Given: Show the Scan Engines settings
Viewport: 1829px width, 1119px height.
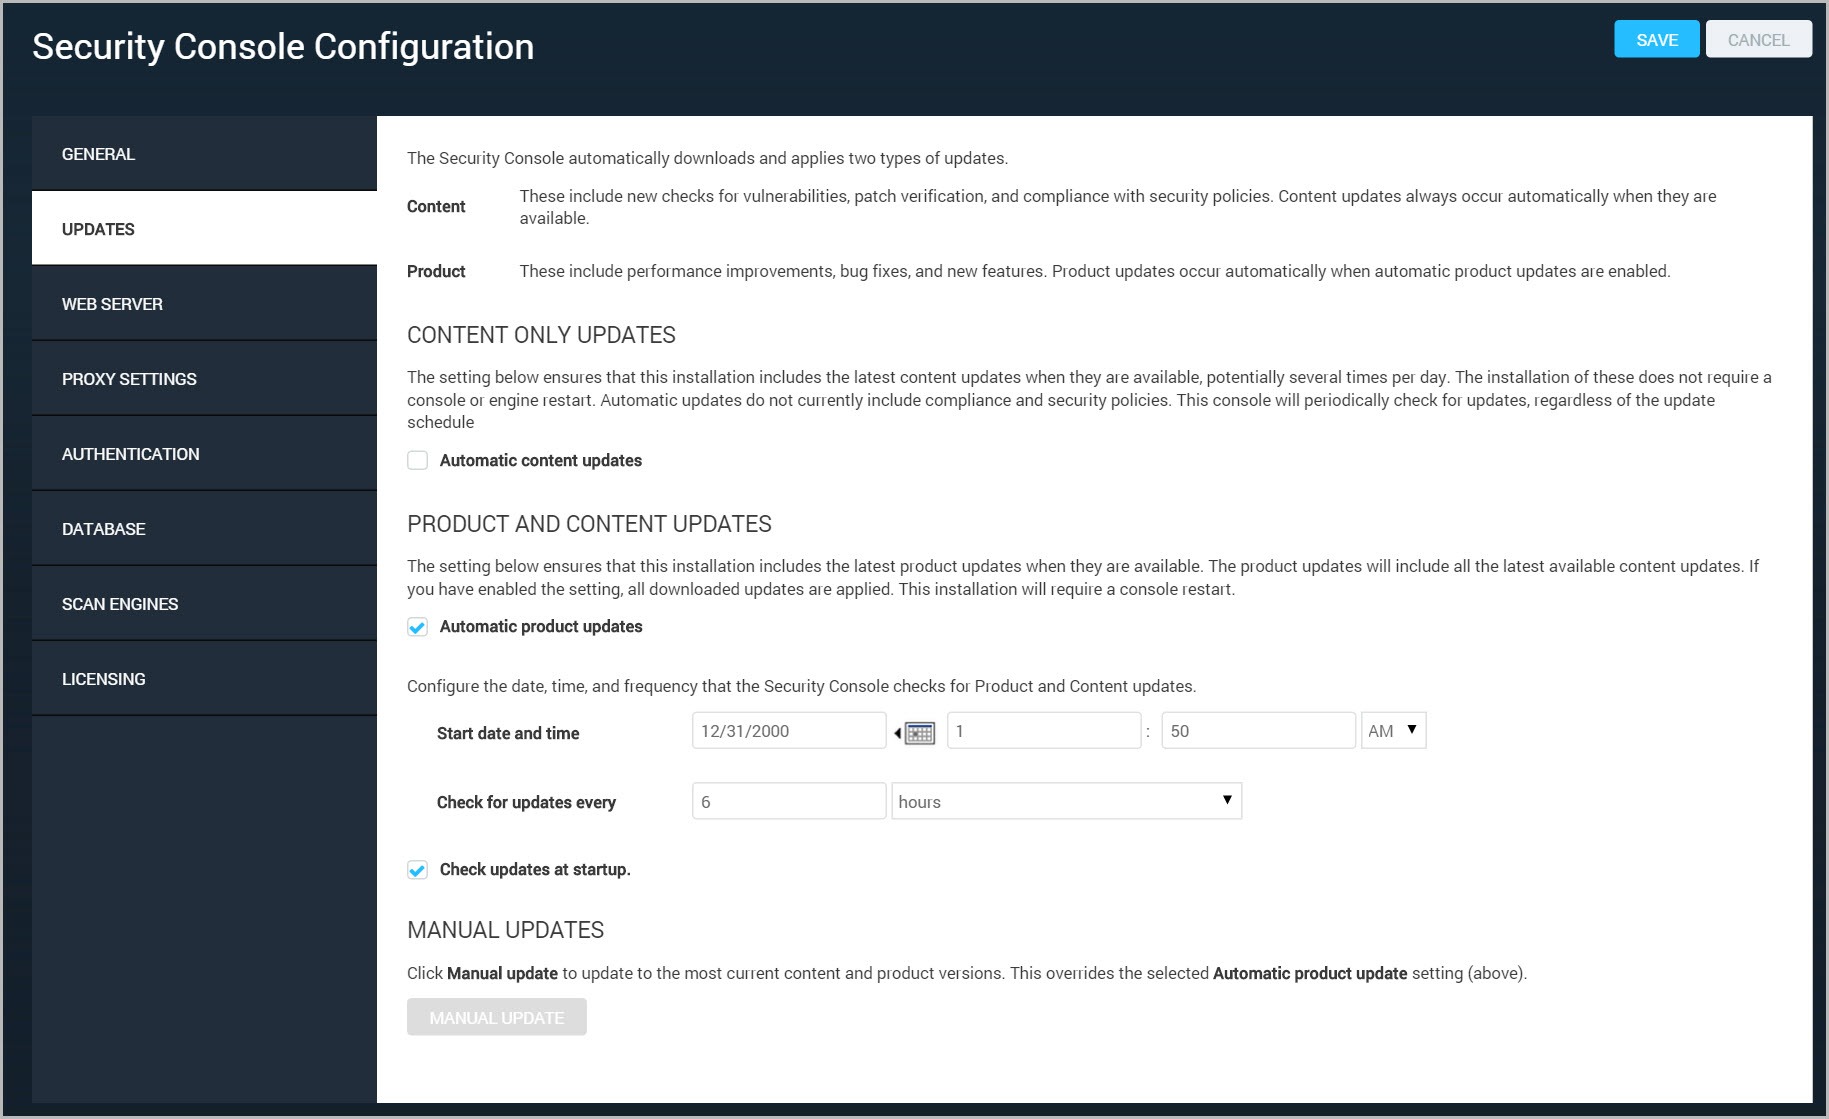Looking at the screenshot, I should click(x=204, y=604).
